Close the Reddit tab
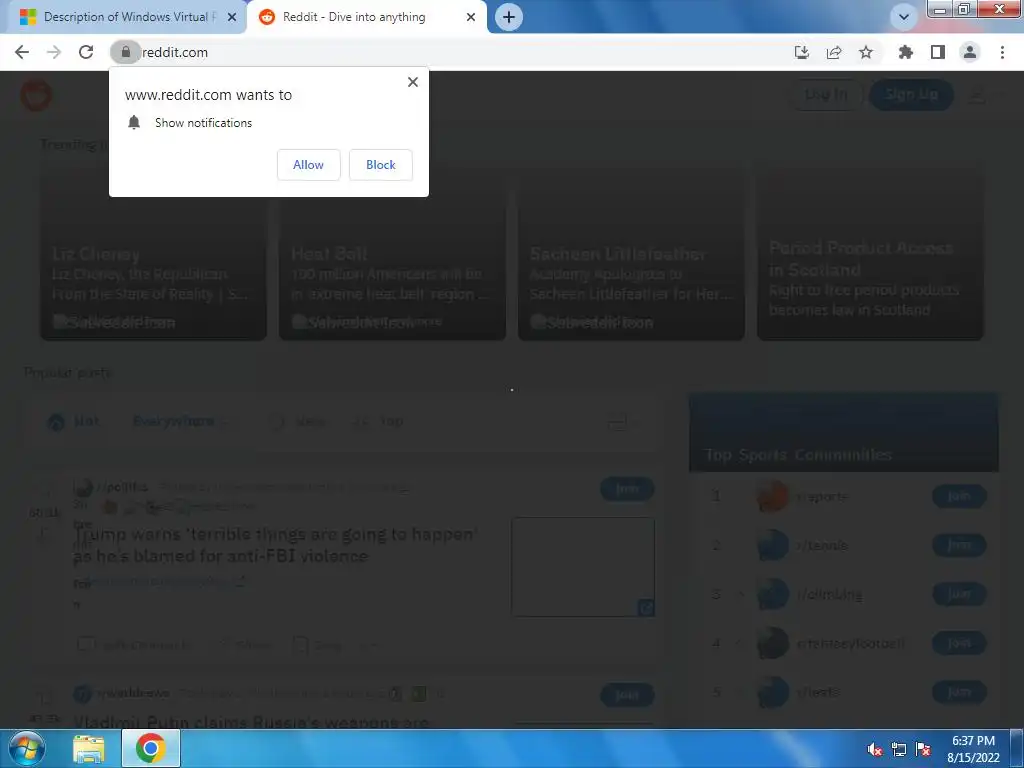The height and width of the screenshot is (768, 1024). [x=471, y=17]
